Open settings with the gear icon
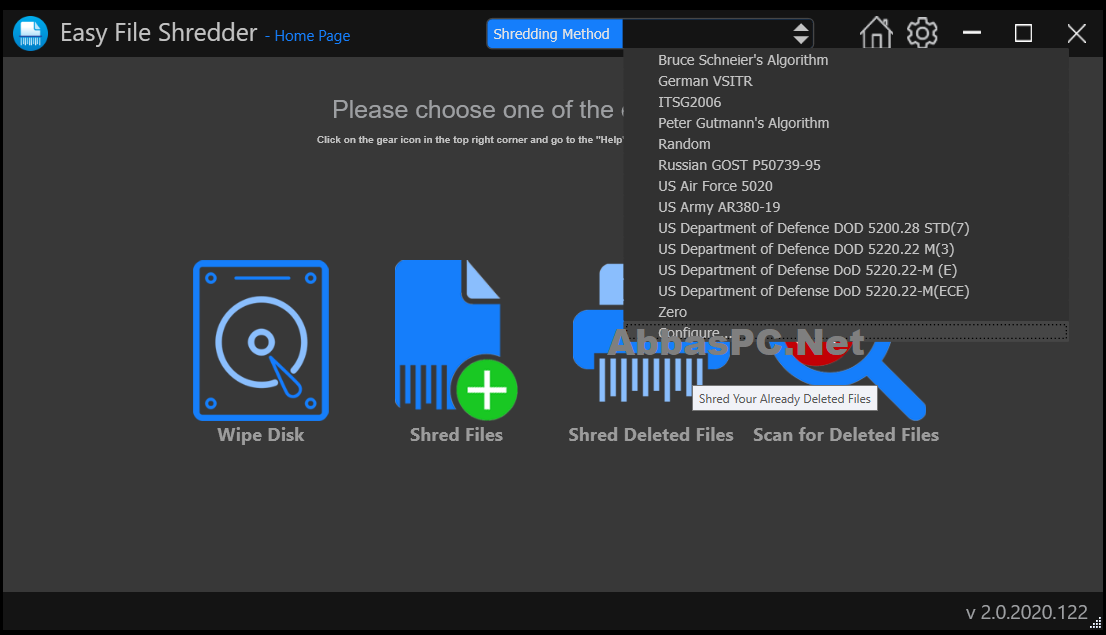 point(922,32)
